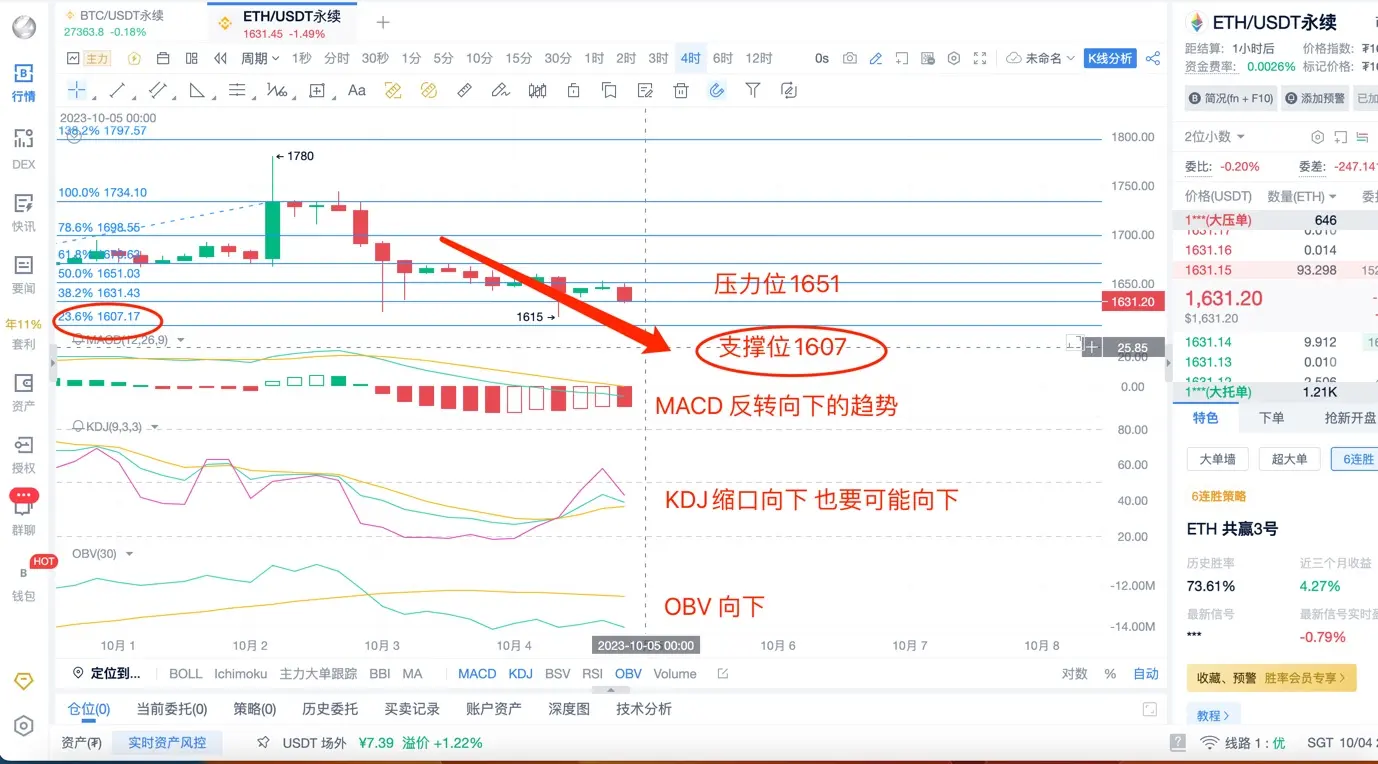Select the 1时 timeframe

(x=594, y=58)
